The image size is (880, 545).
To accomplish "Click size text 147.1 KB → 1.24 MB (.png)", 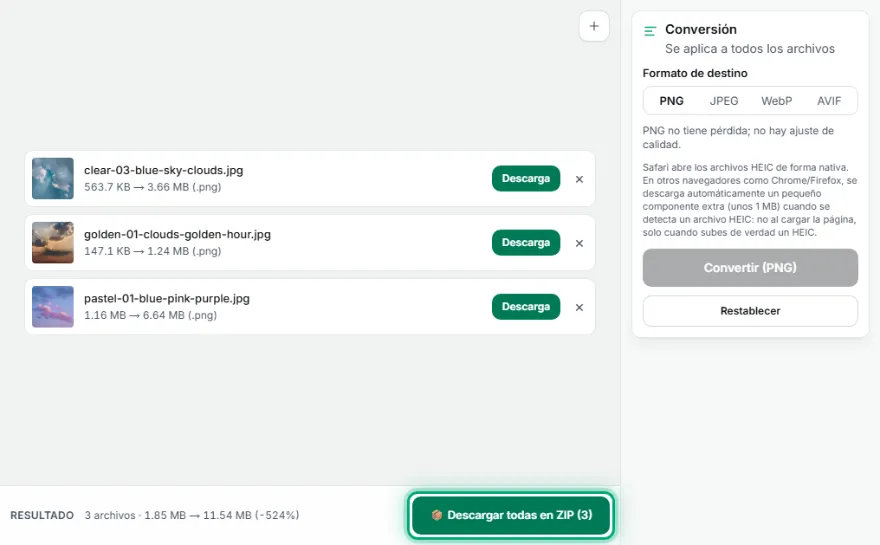I will [153, 251].
